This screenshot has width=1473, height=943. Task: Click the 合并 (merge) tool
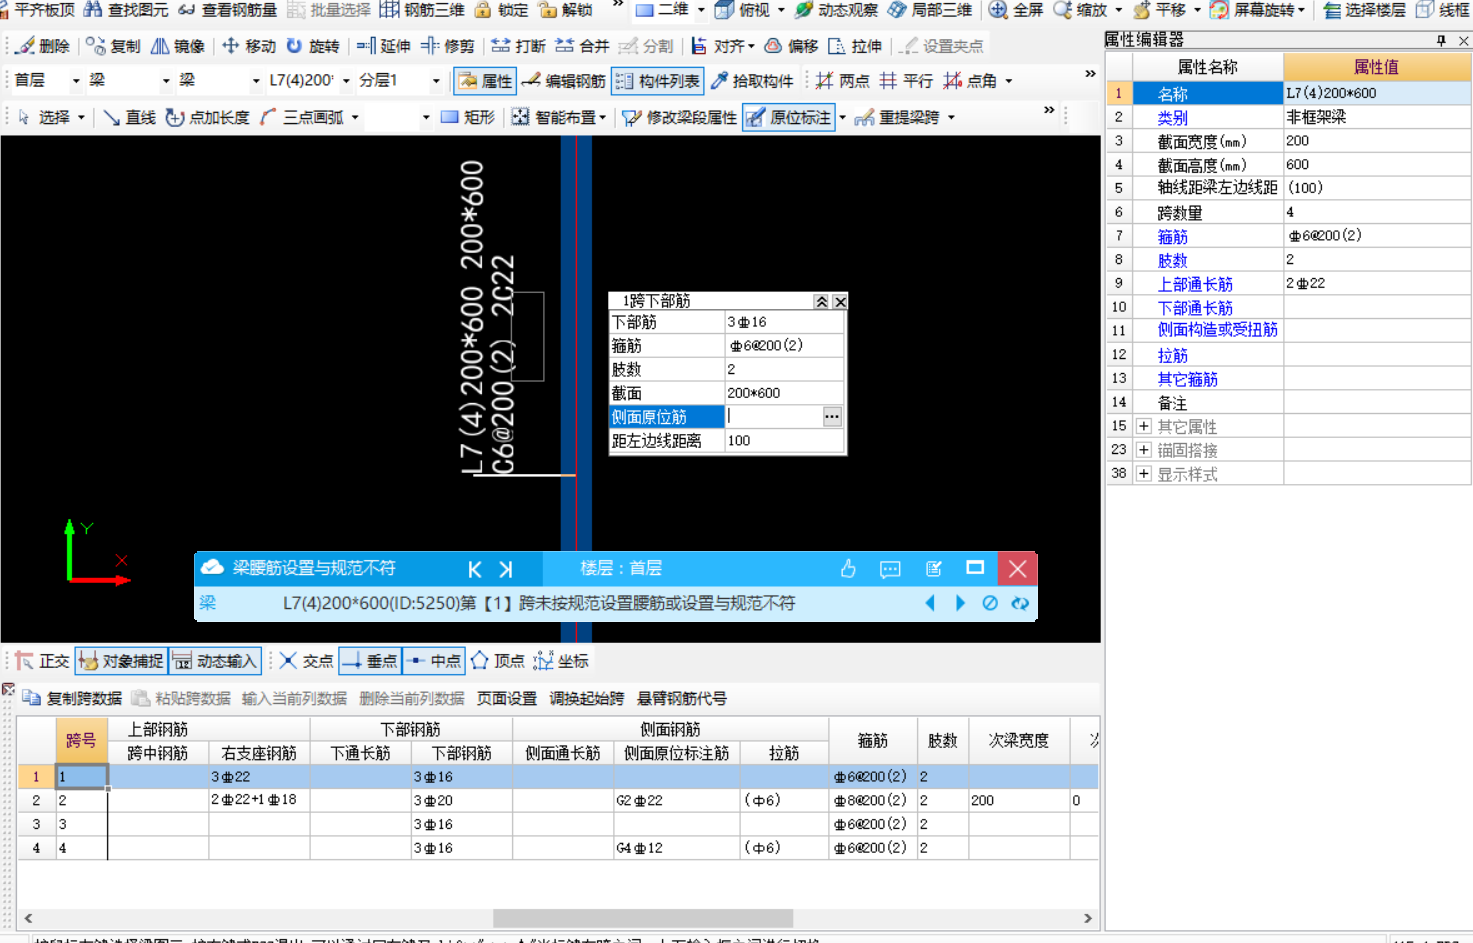582,46
